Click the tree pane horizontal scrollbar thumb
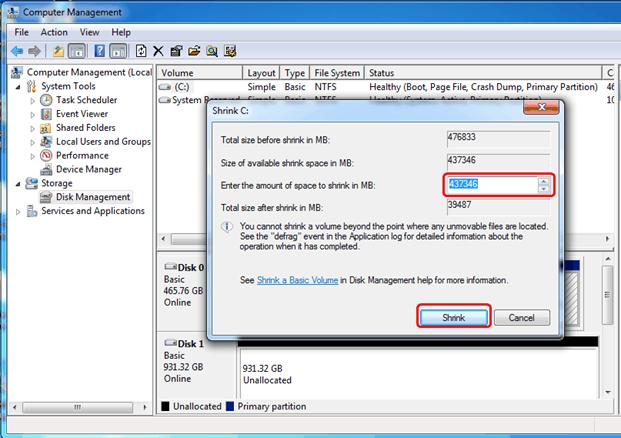 77,407
